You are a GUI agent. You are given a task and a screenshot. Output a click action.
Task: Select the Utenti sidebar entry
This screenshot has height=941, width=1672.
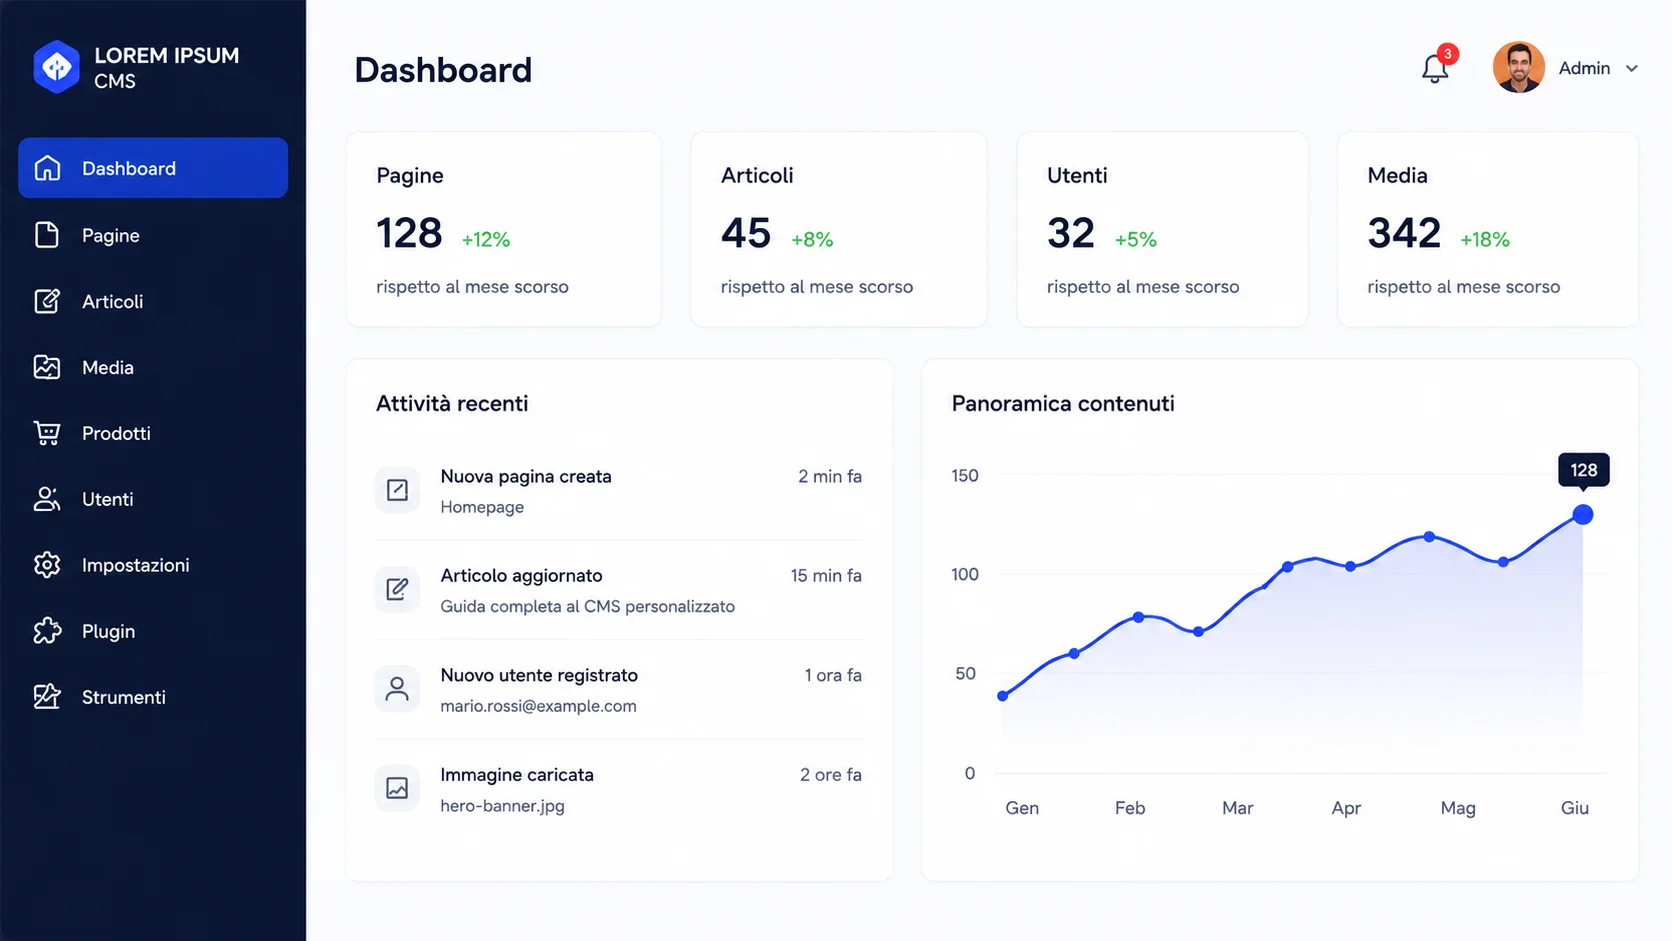click(153, 499)
